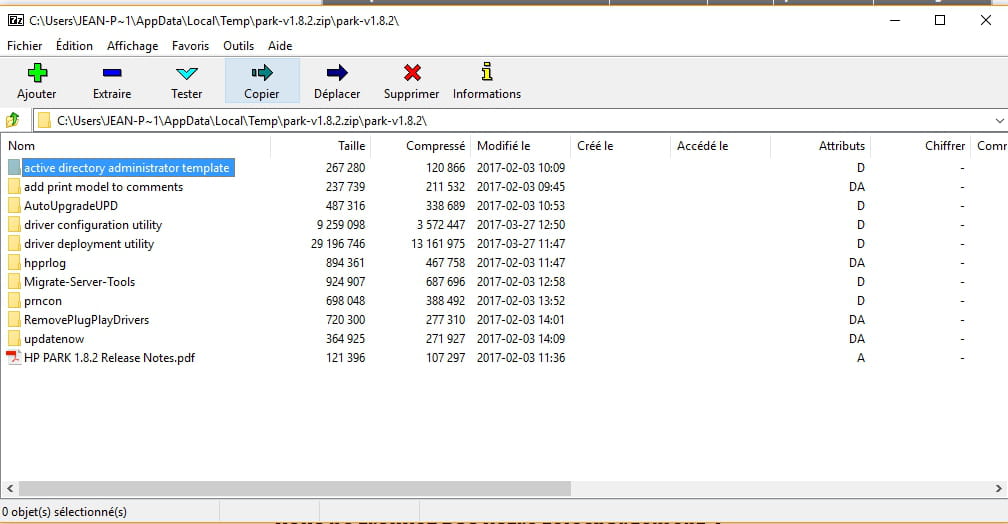The width and height of the screenshot is (1008, 524).
Task: Click the Supprimer red X icon
Action: click(412, 73)
